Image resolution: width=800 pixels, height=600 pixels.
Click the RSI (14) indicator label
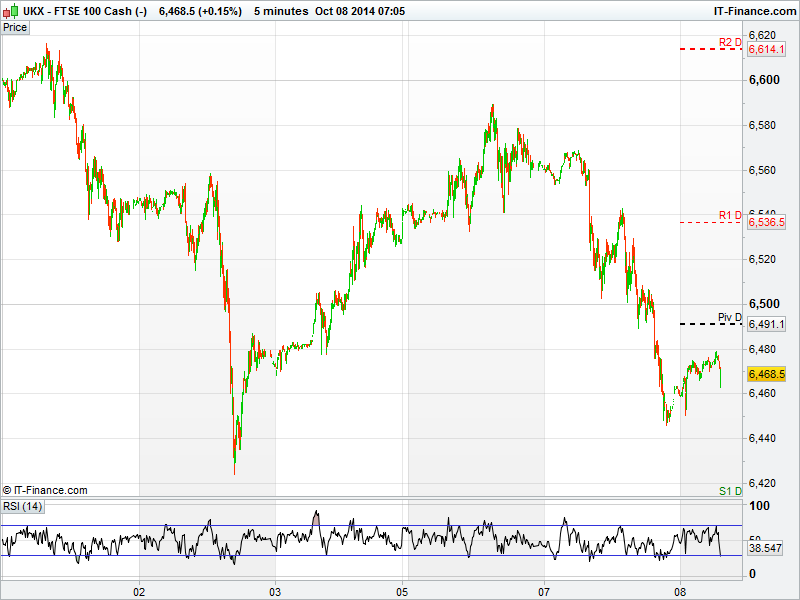pos(23,506)
